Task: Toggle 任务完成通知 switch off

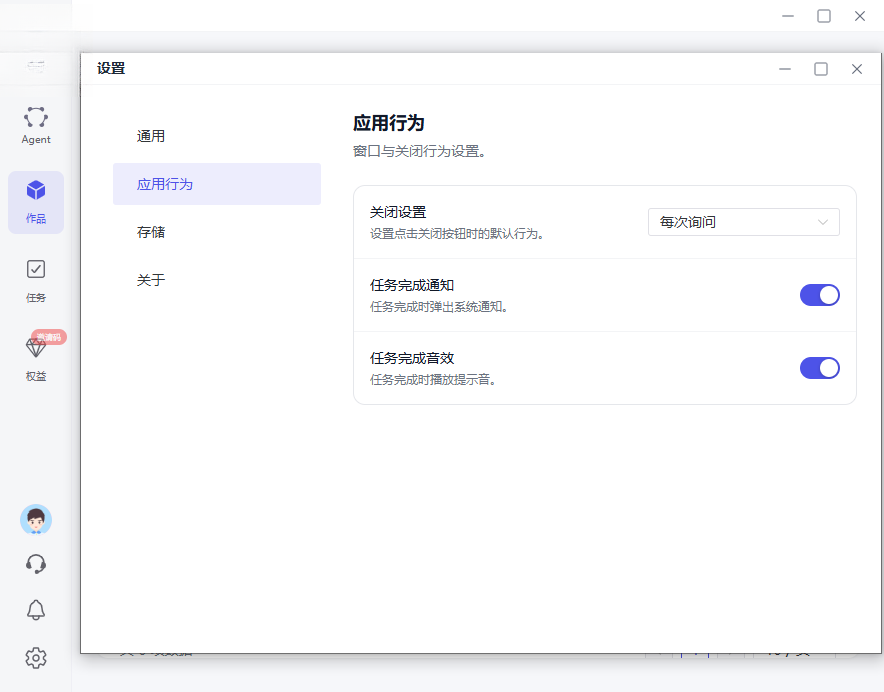Action: [820, 295]
